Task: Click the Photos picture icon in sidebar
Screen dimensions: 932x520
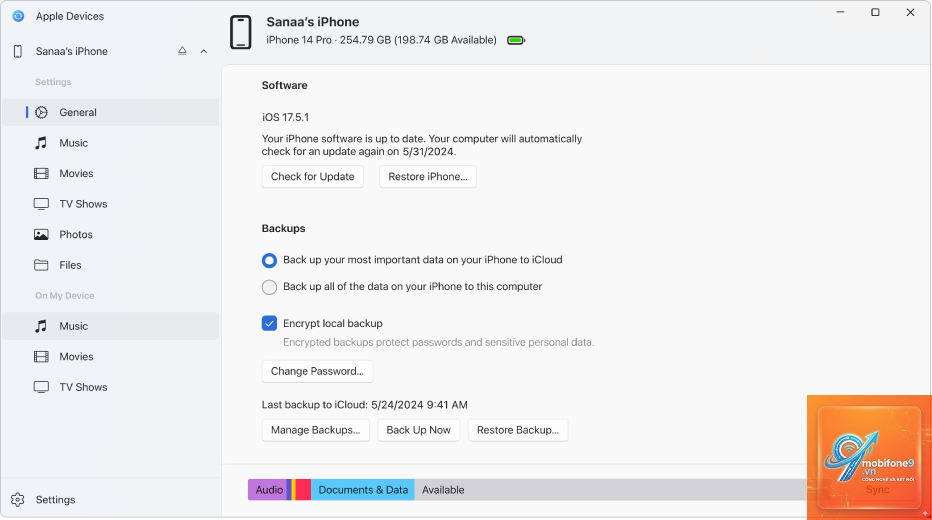Action: (x=41, y=234)
